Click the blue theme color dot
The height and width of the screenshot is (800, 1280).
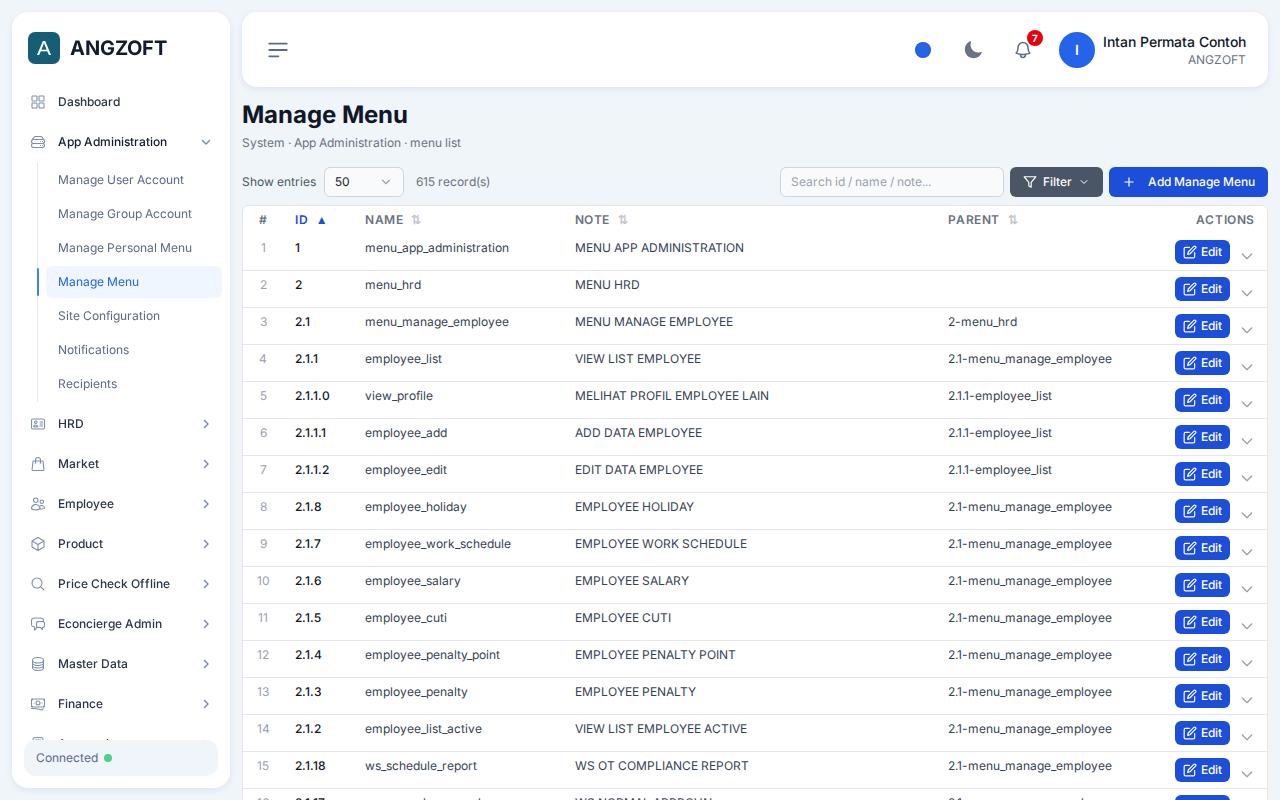tap(923, 50)
